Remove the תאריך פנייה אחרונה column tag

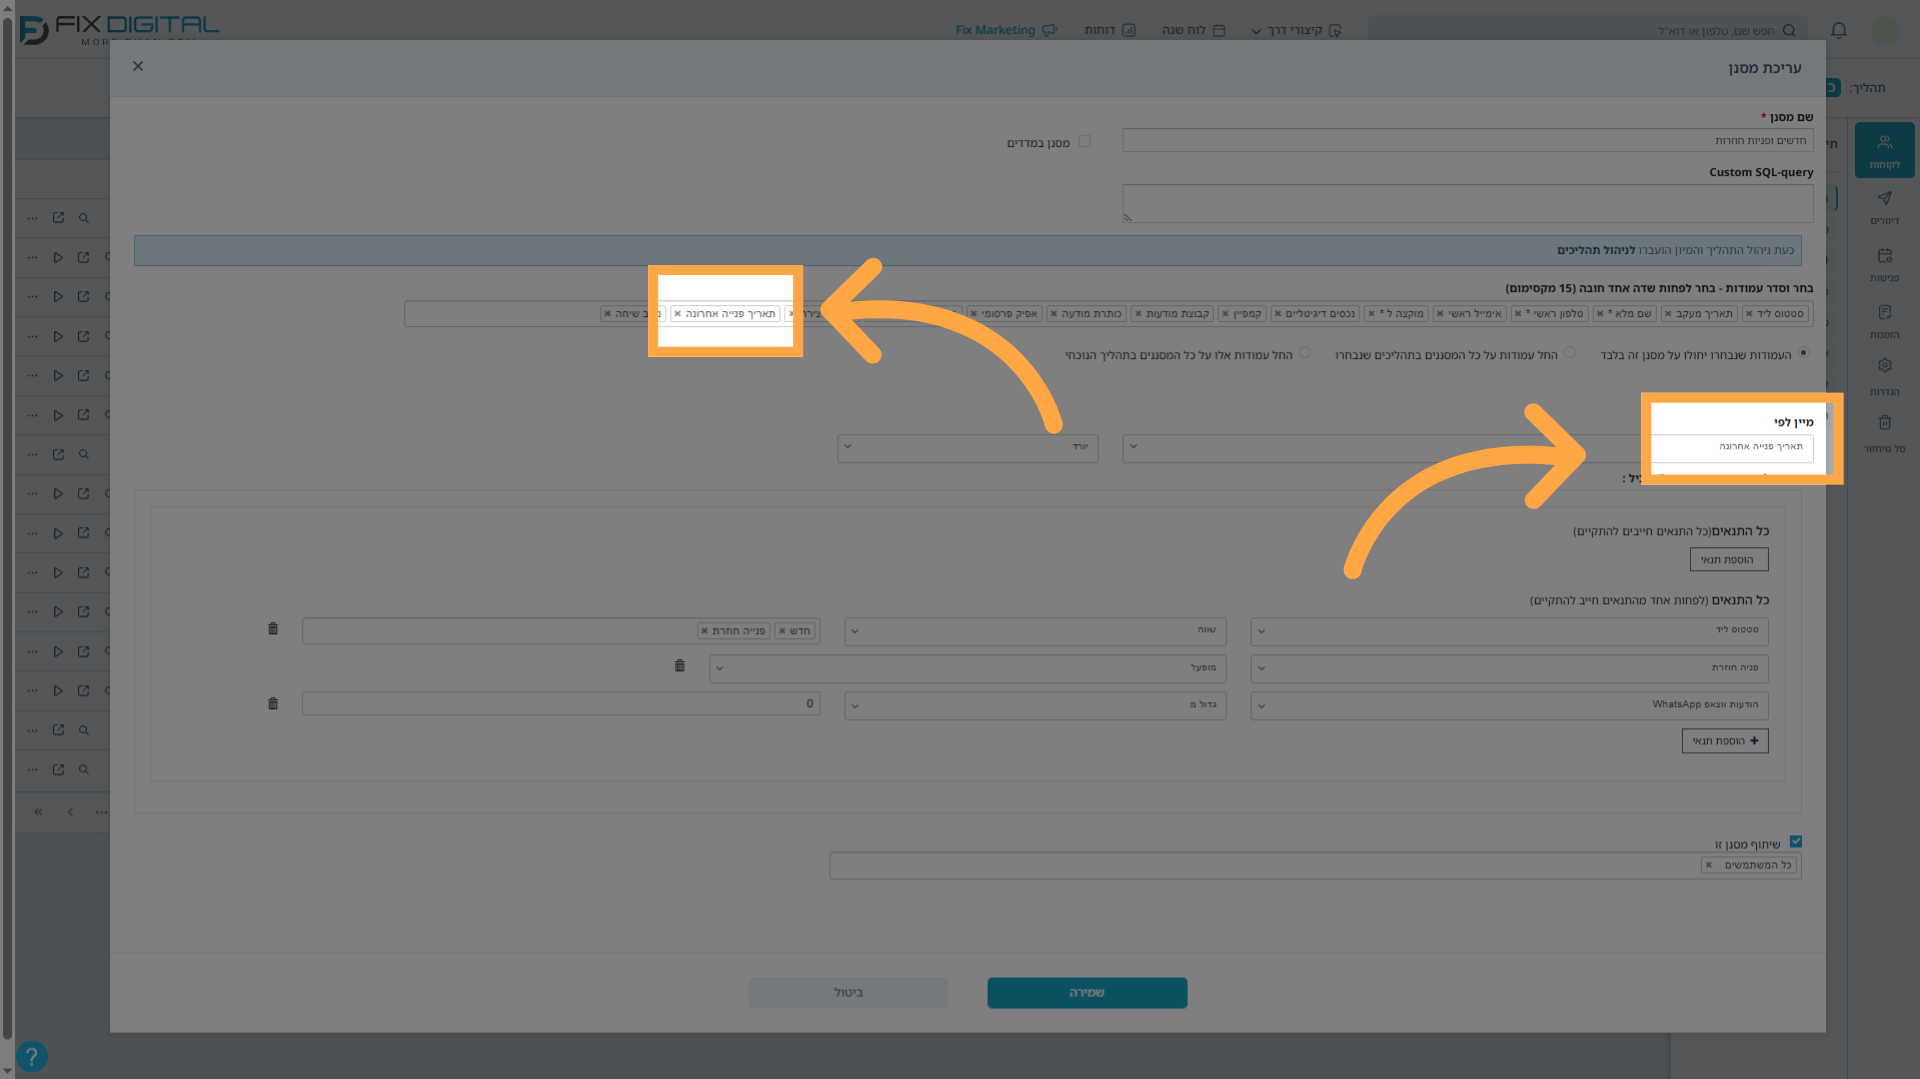(678, 314)
